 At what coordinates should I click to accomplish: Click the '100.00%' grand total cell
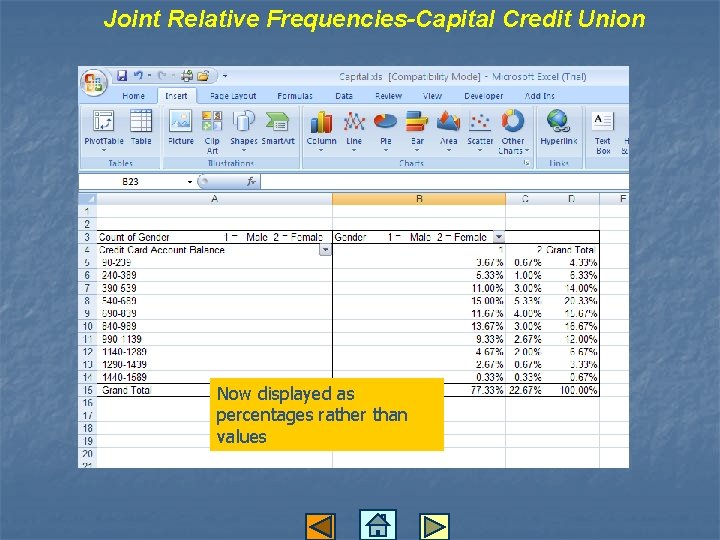[579, 390]
